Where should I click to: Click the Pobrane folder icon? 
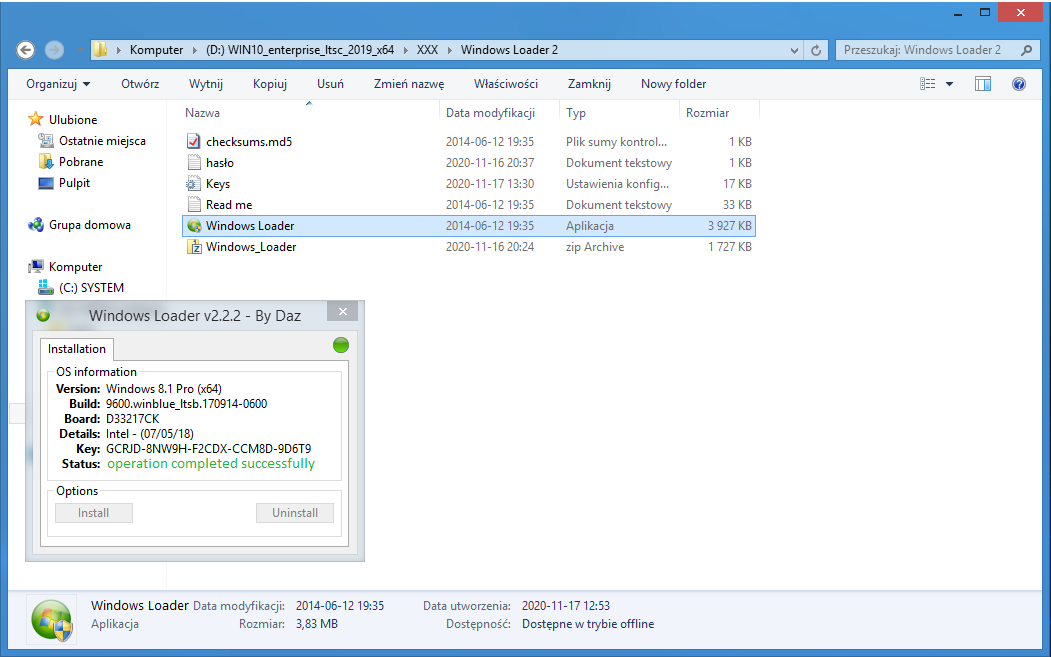[x=46, y=162]
